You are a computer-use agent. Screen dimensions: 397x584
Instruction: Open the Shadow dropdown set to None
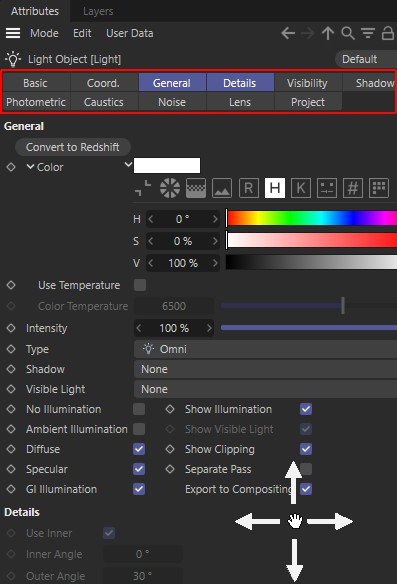tap(265, 369)
